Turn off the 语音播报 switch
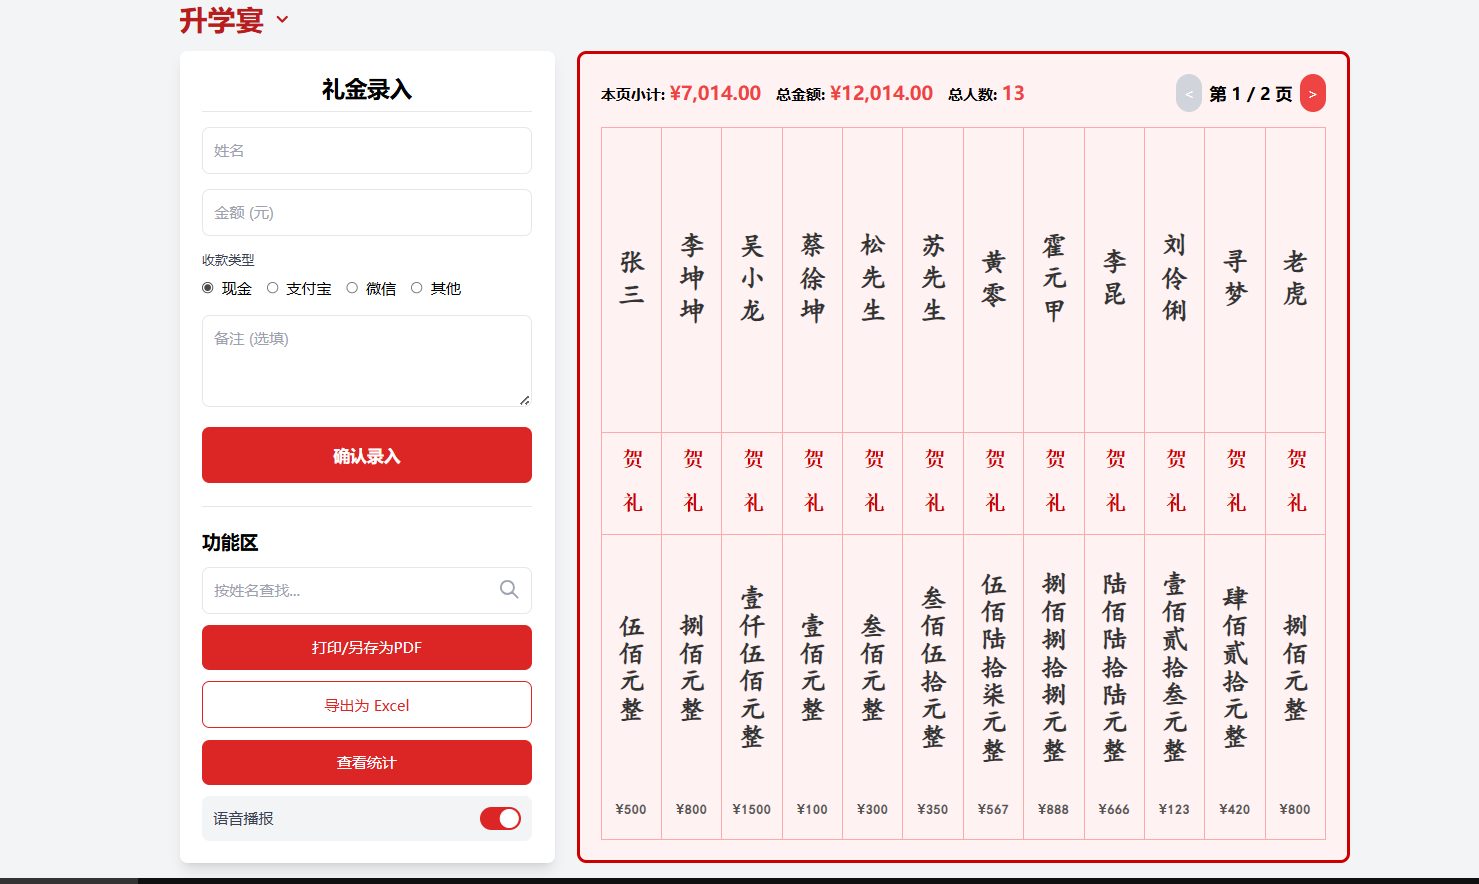Image resolution: width=1479 pixels, height=884 pixels. pos(500,819)
